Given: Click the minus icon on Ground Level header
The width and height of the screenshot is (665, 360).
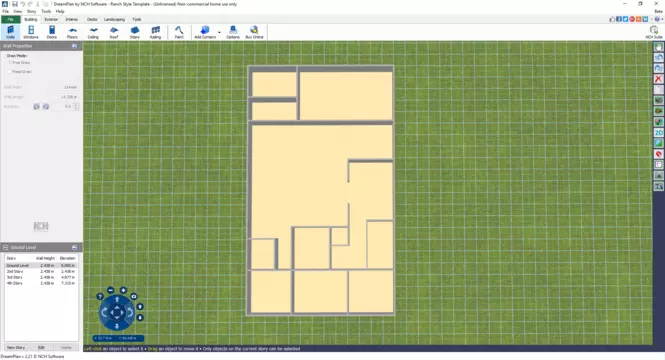Looking at the screenshot, I should pos(6,247).
